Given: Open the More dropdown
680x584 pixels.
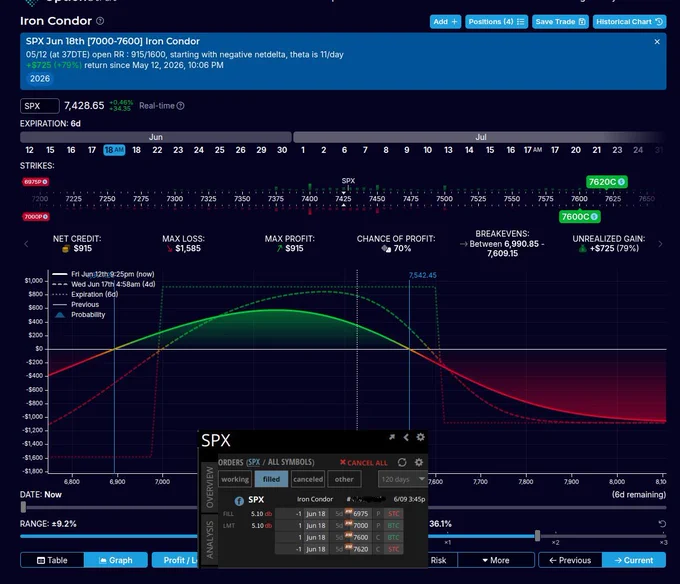Looking at the screenshot, I should (x=496, y=560).
